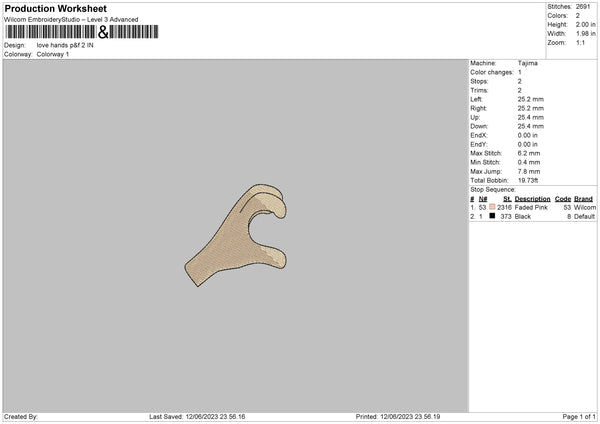600x424 pixels.
Task: Click the embroidered hand design preview
Action: pos(236,235)
